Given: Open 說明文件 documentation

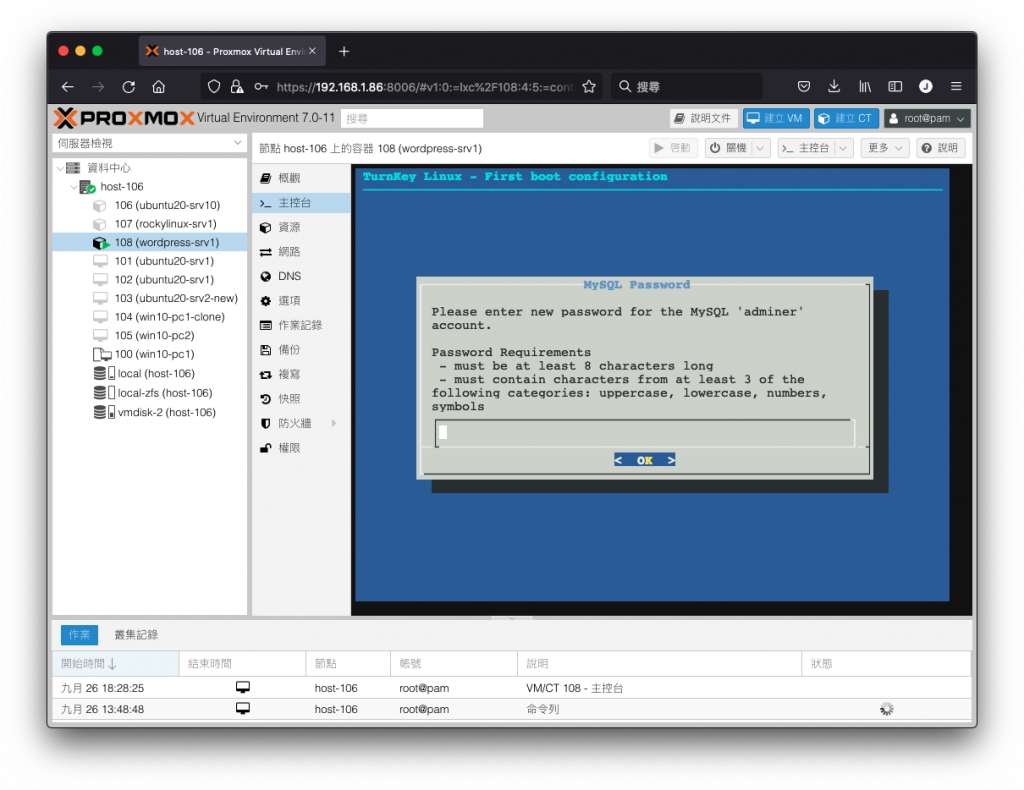Looking at the screenshot, I should (703, 118).
